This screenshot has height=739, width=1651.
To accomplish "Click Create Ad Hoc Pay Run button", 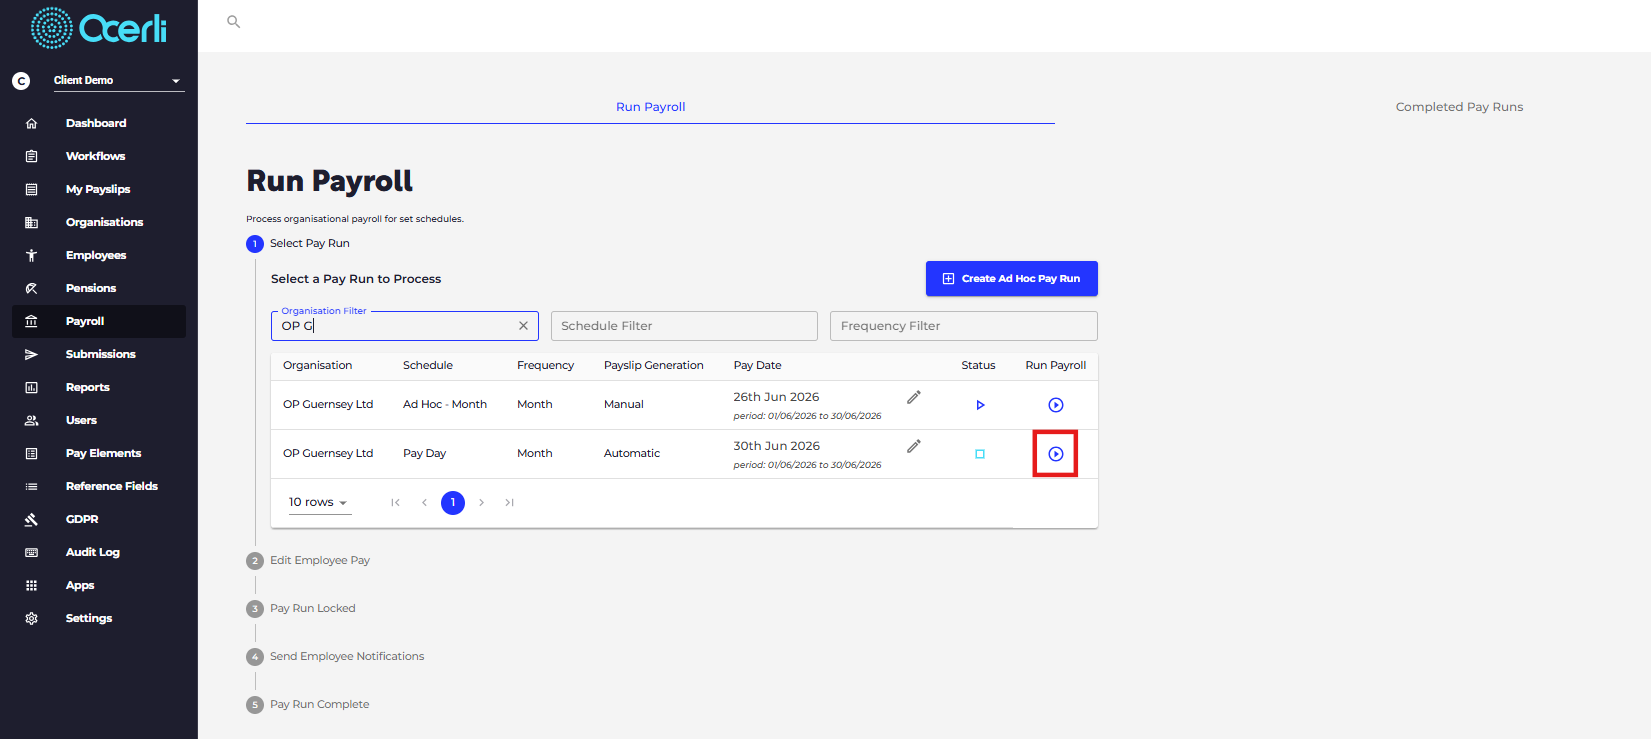I will click(x=1012, y=279).
